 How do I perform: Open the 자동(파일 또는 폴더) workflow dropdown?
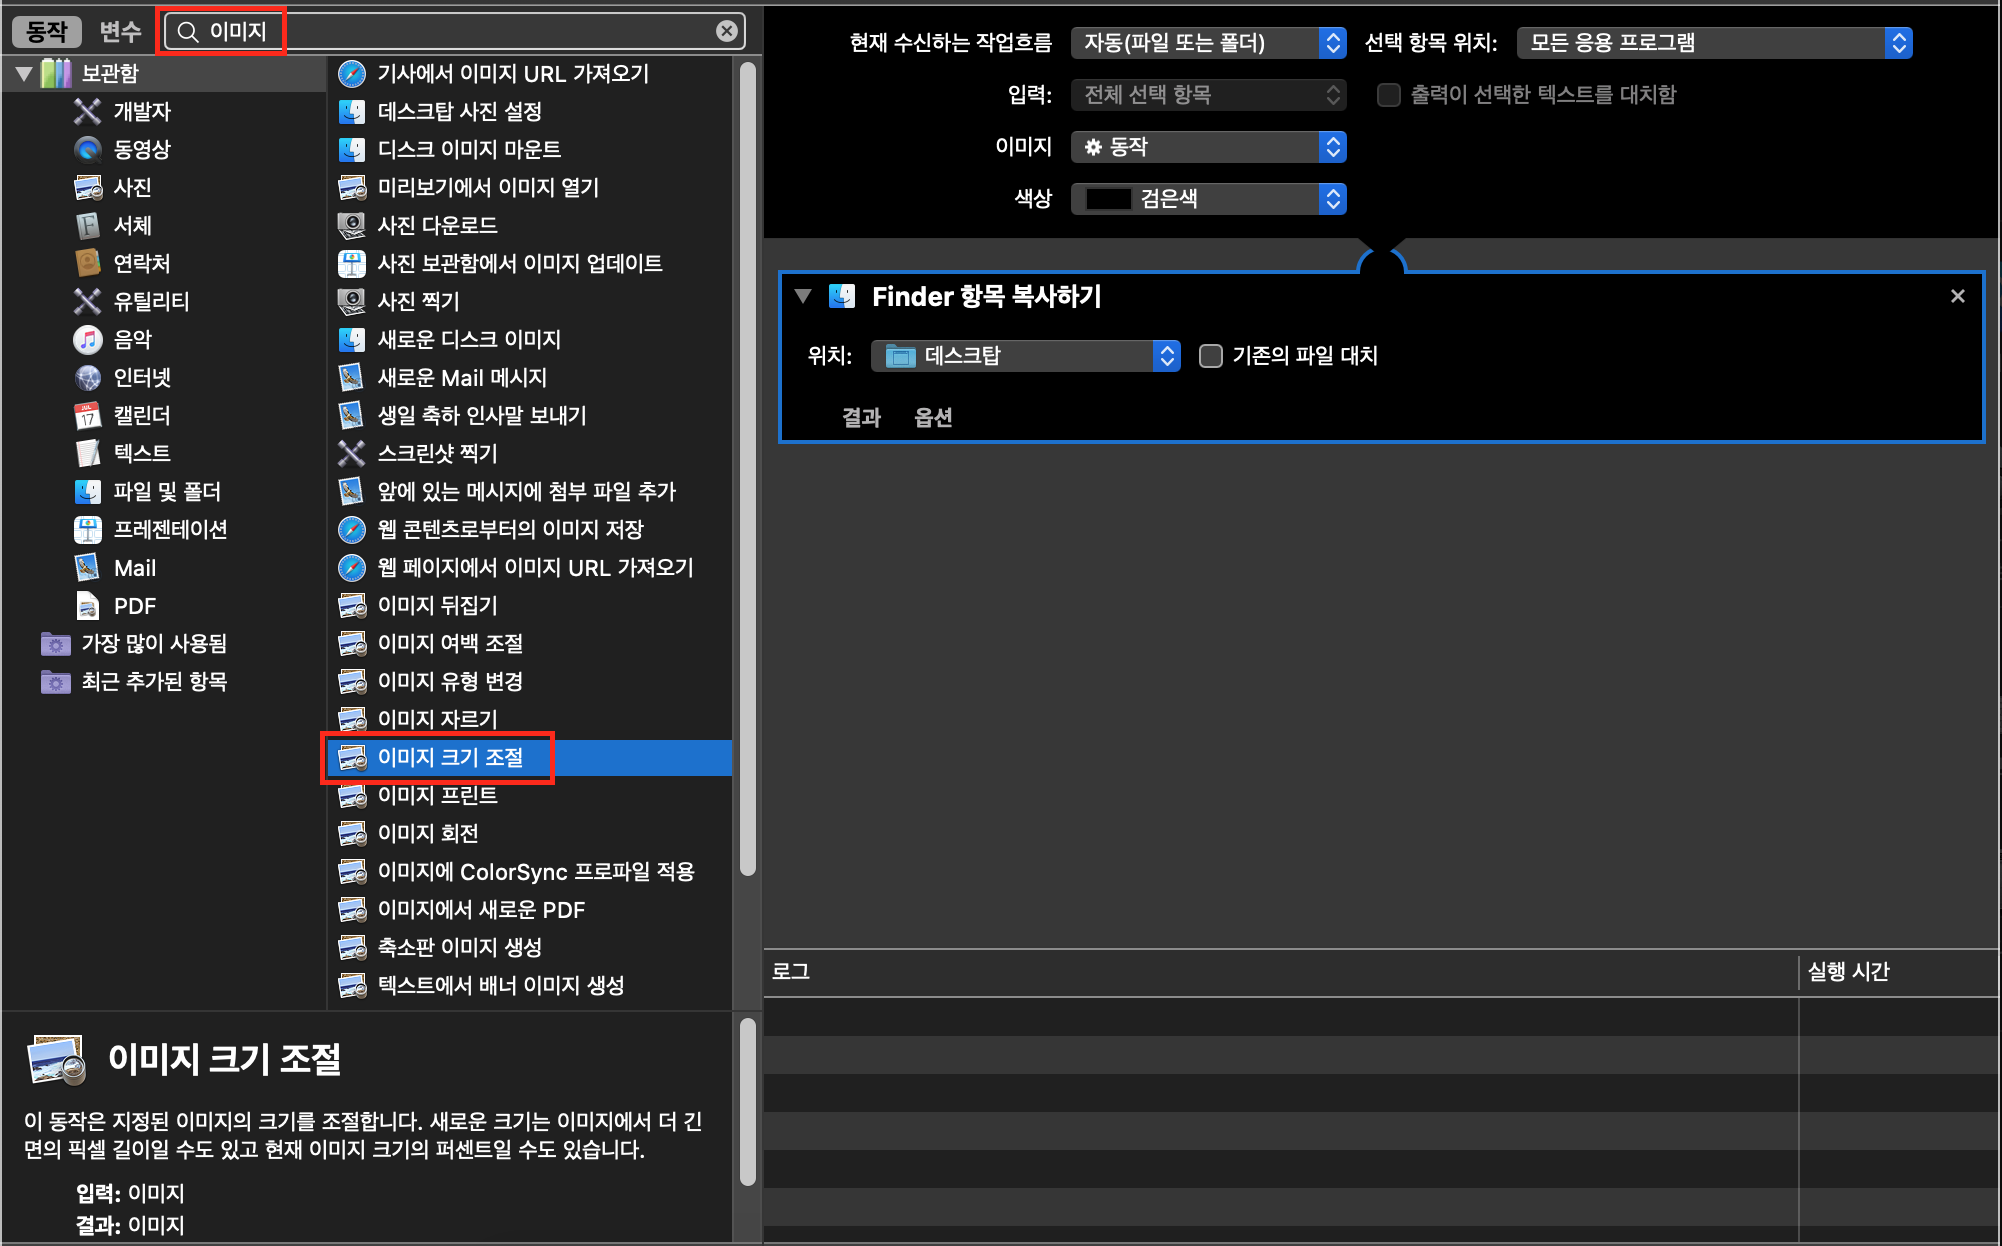[1207, 43]
